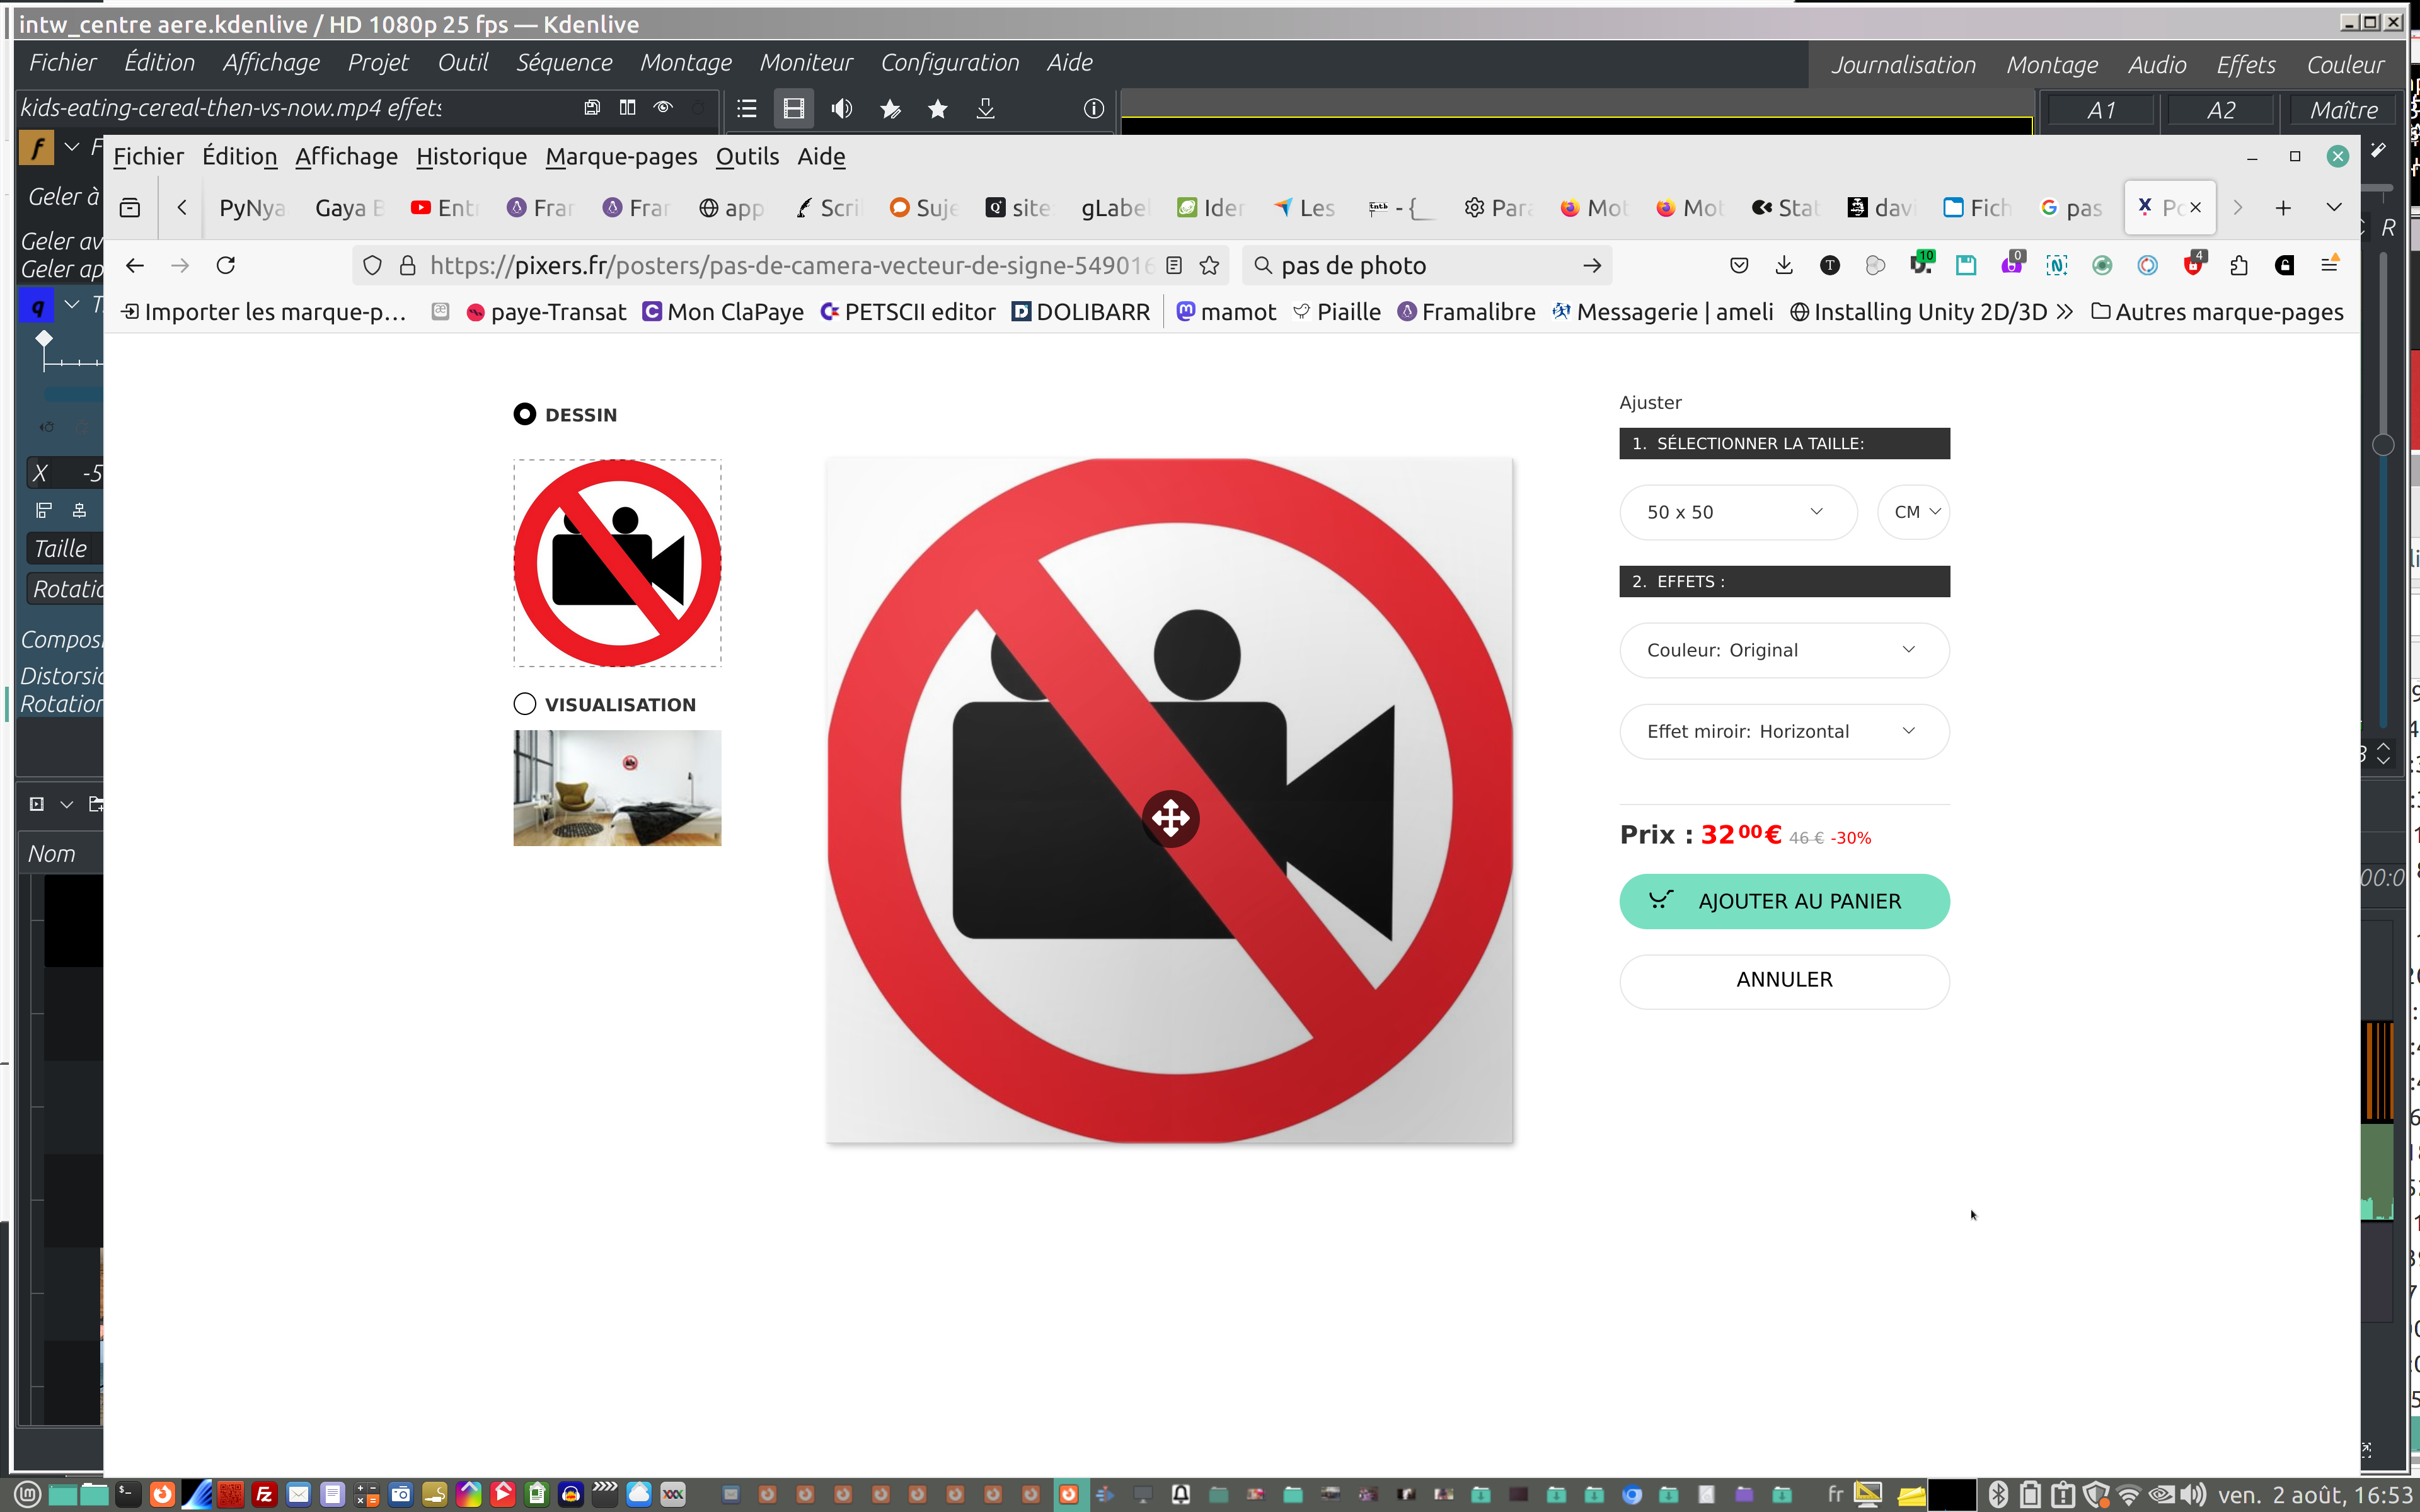Open the Marque-pages menu

click(621, 156)
